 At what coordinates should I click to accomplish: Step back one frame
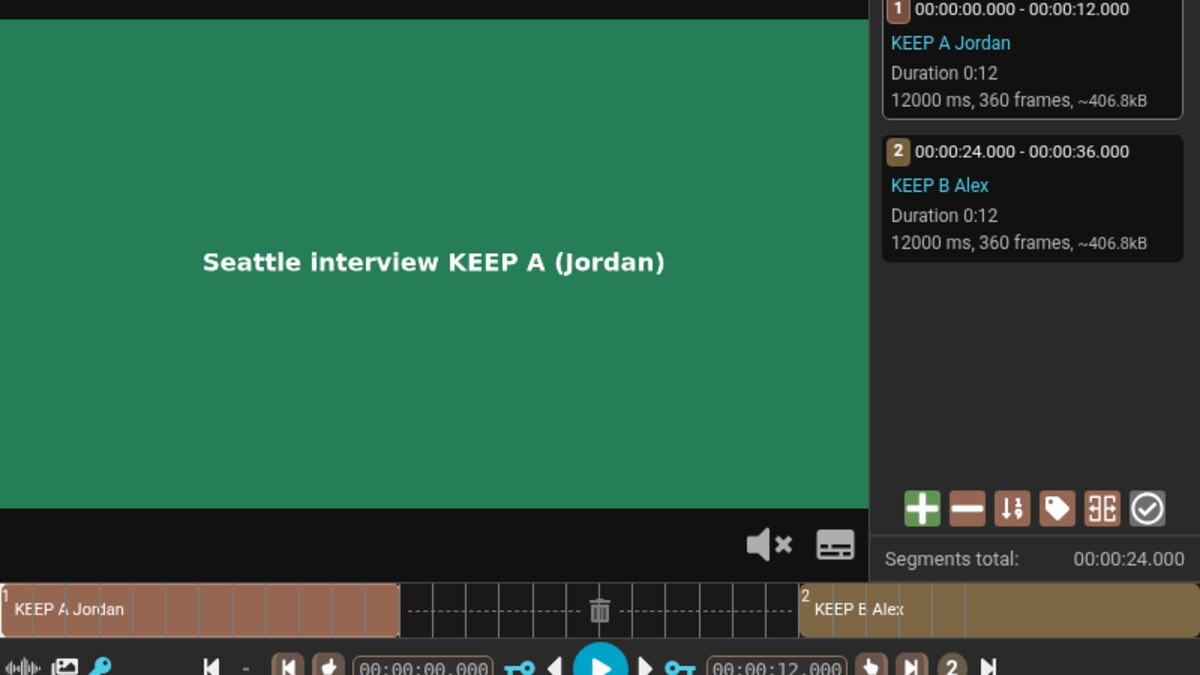[x=554, y=667]
